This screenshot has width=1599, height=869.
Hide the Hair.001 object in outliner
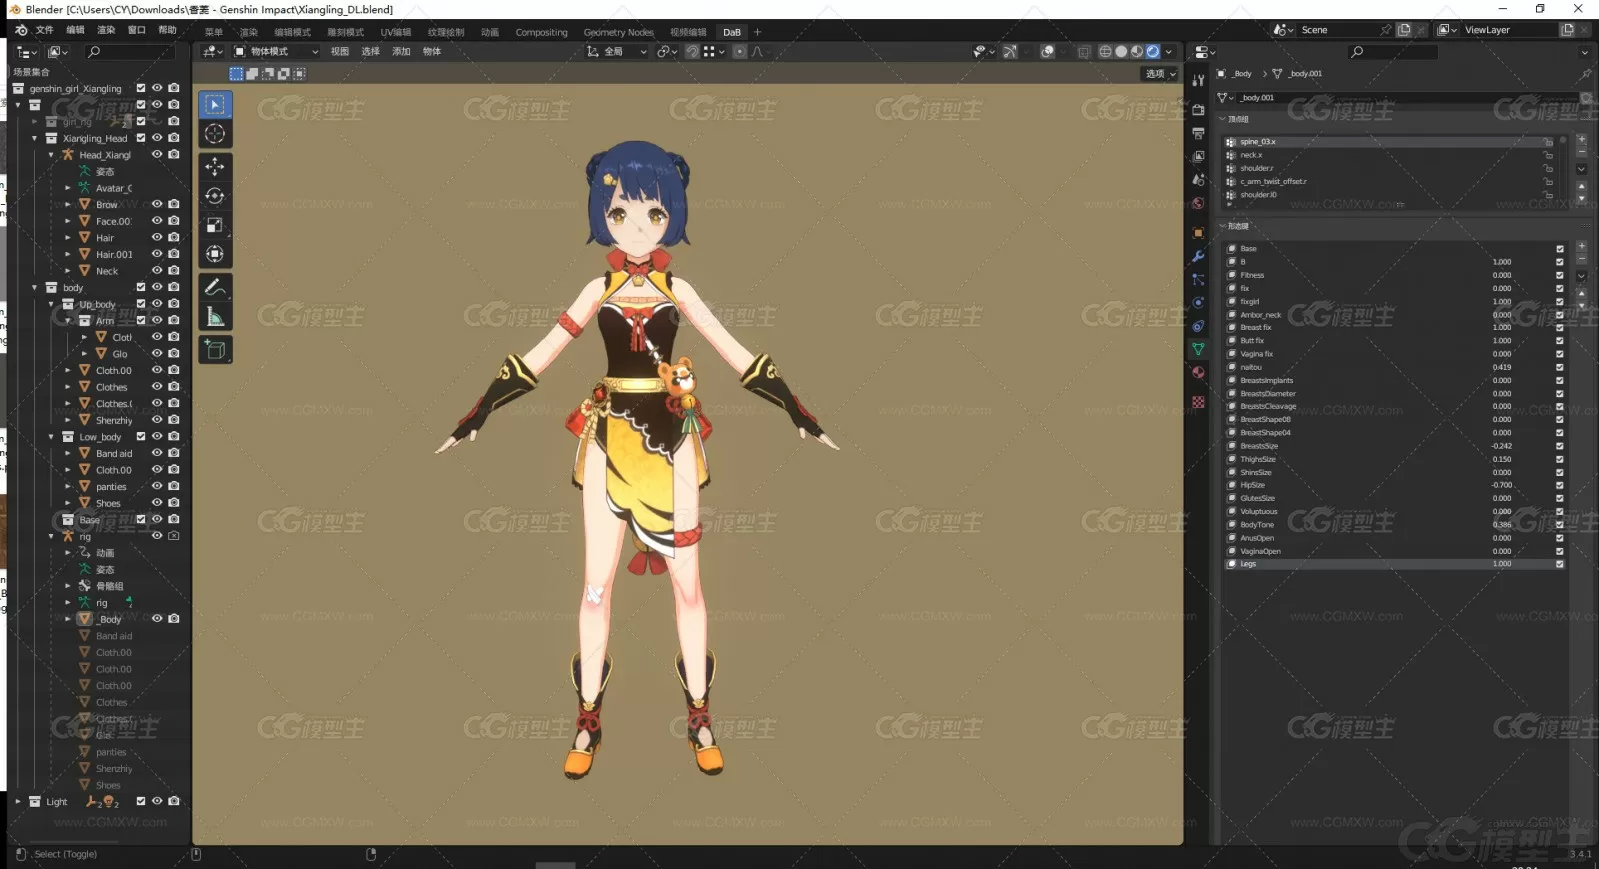(x=157, y=254)
